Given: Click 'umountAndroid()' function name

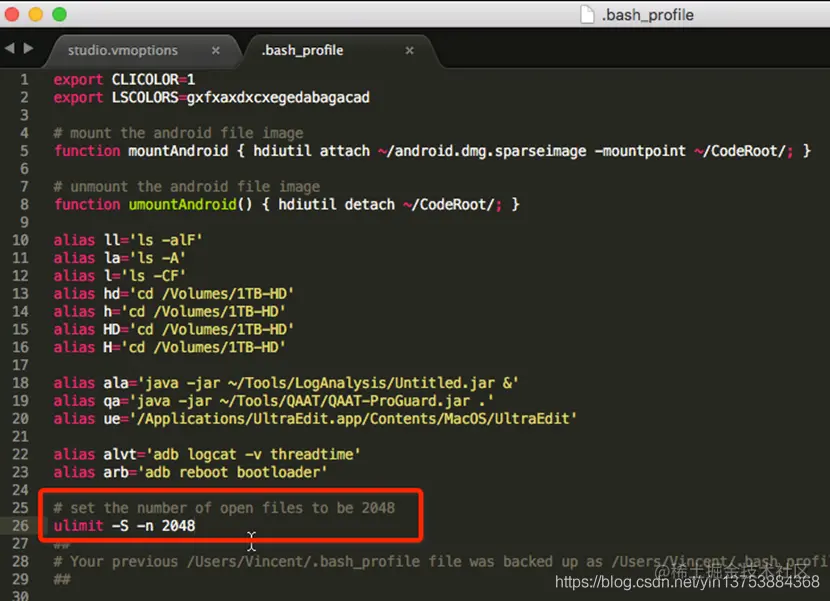Looking at the screenshot, I should [191, 204].
